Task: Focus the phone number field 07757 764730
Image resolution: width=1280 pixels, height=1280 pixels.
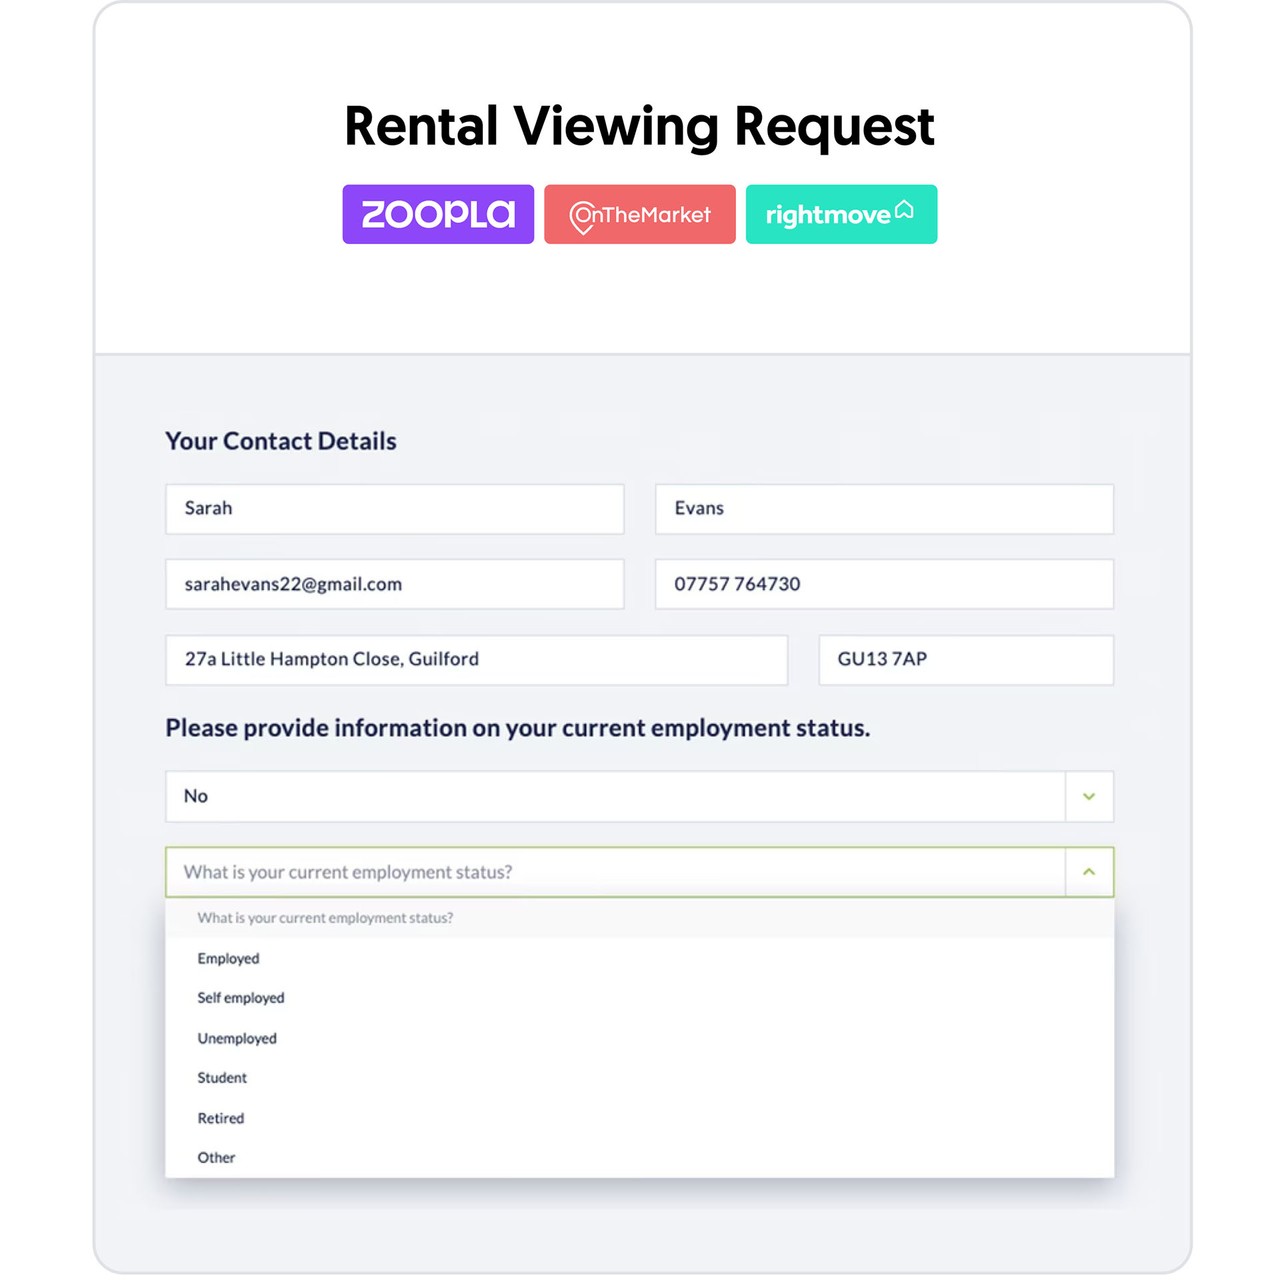Action: 884,584
